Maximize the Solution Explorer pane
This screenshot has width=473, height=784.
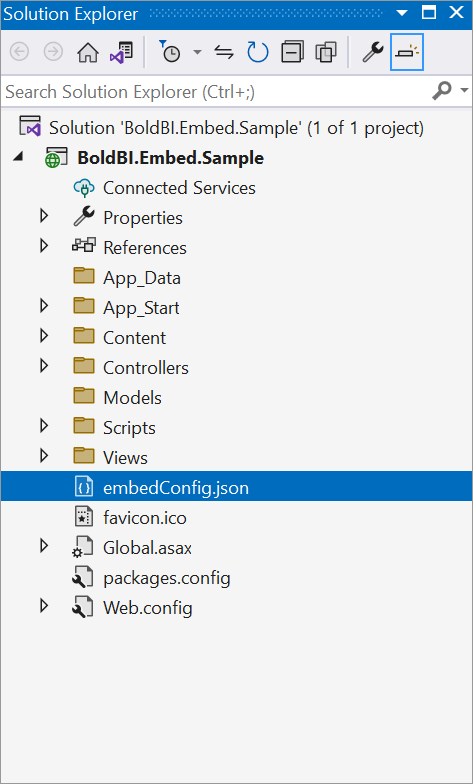(x=429, y=12)
